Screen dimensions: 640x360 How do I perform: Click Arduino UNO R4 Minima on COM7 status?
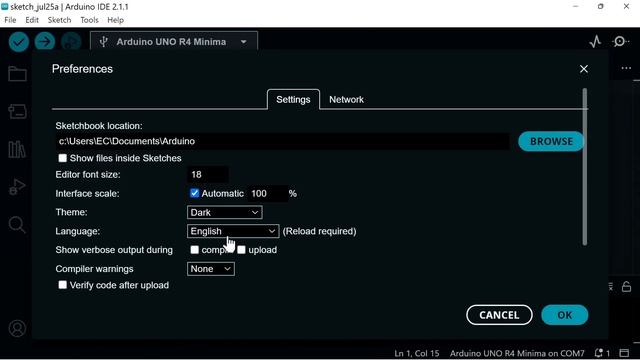pos(517,353)
